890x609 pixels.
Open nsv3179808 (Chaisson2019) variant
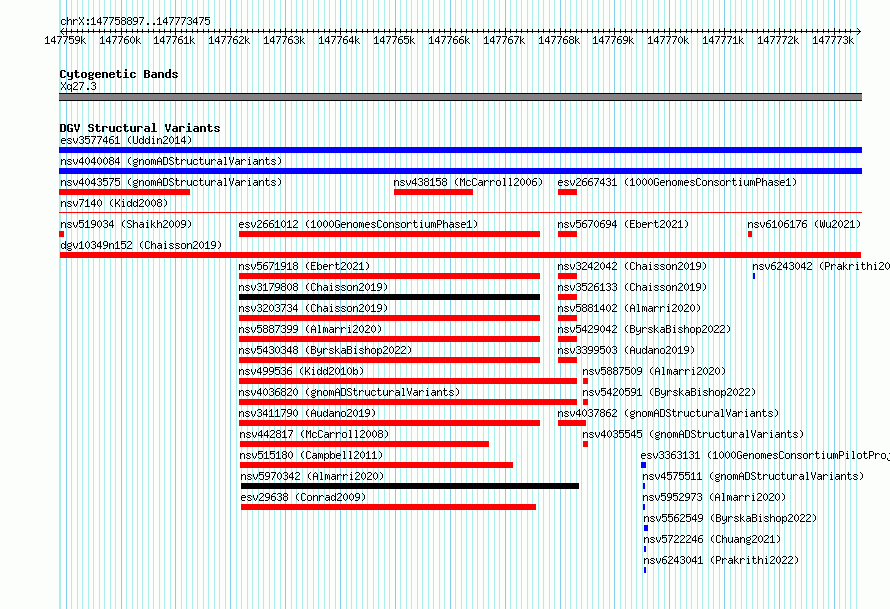(x=313, y=287)
